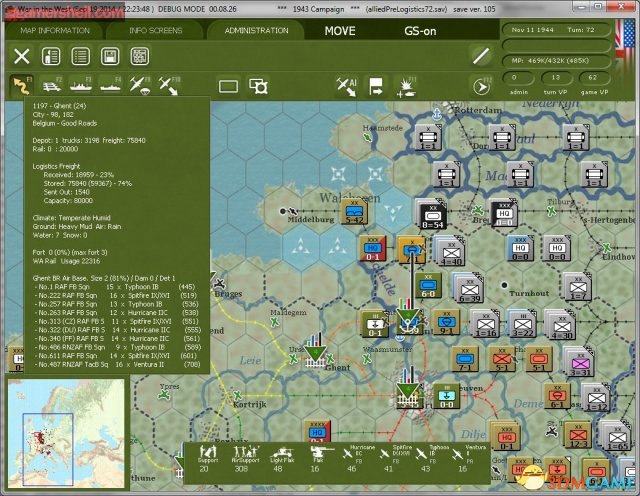The width and height of the screenshot is (640, 496).
Task: Select the Move mode (F1) icon
Action: click(x=22, y=86)
